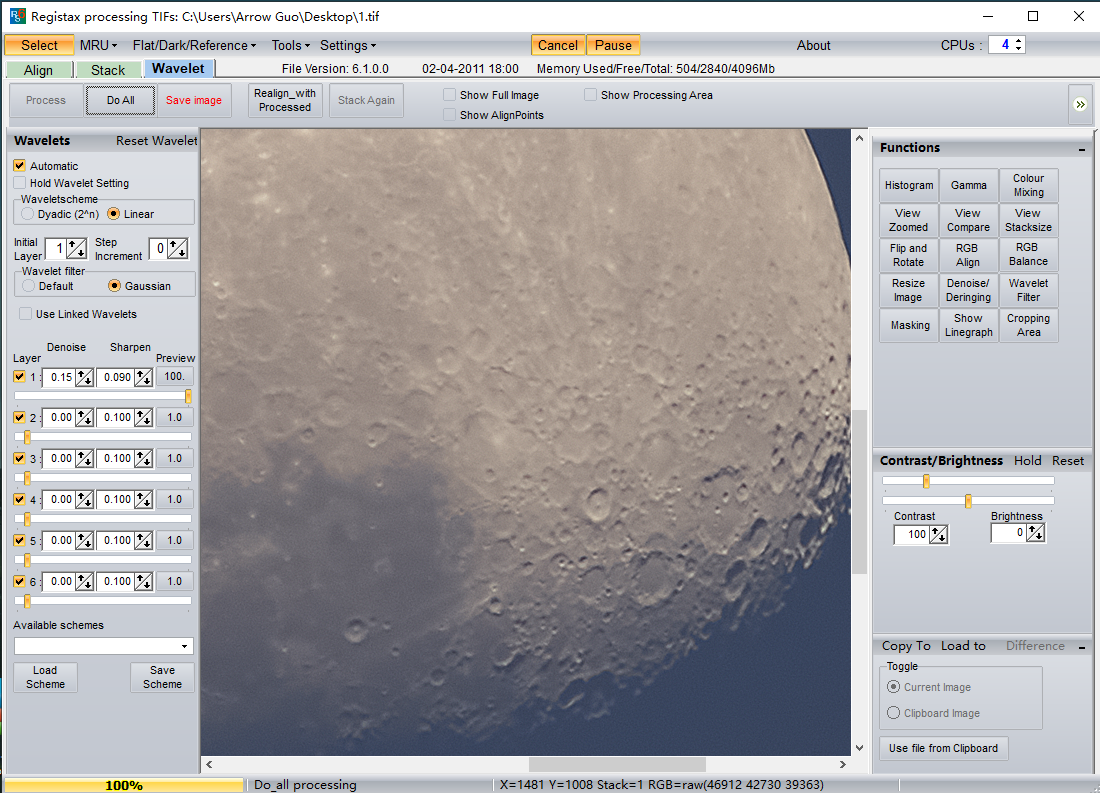Open the Available schemes dropdown
This screenshot has width=1100, height=793.
click(185, 647)
